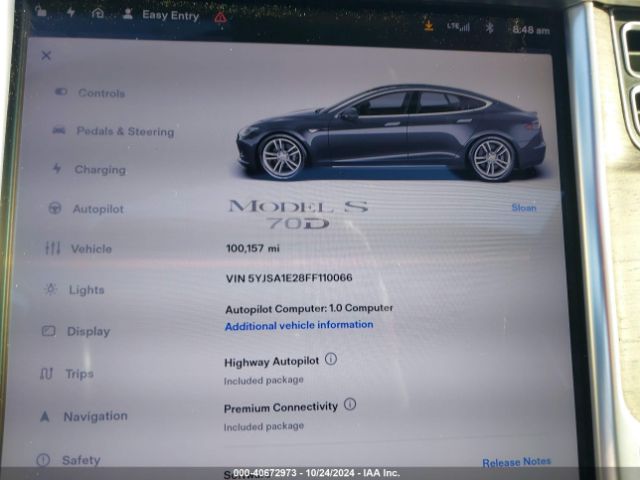Click the sliders icon beside Vehicle
Screen dimensions: 640x480
click(53, 248)
